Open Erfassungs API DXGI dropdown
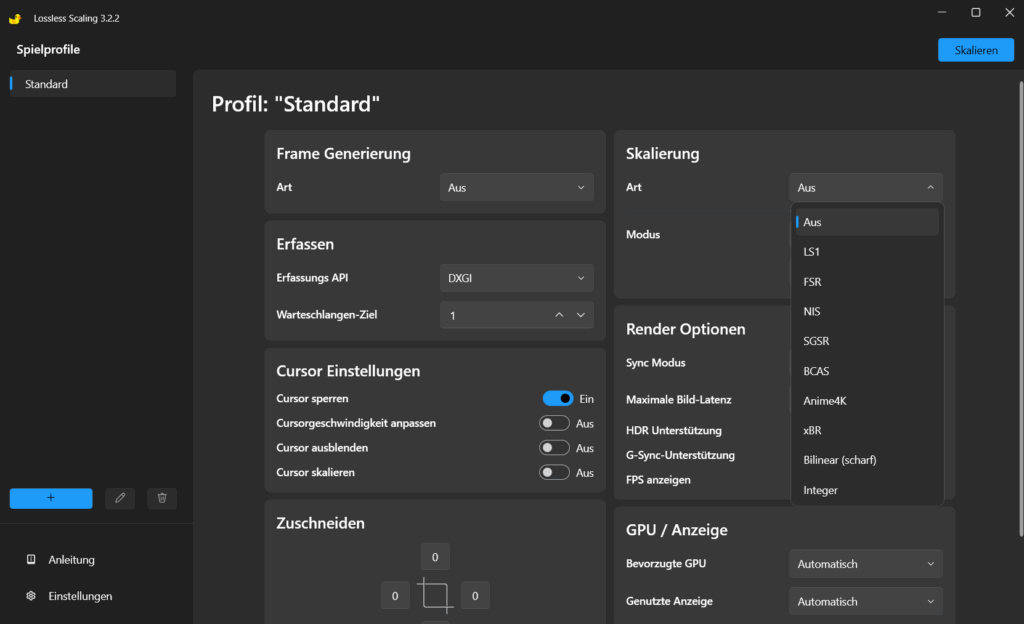The height and width of the screenshot is (624, 1024). 517,278
